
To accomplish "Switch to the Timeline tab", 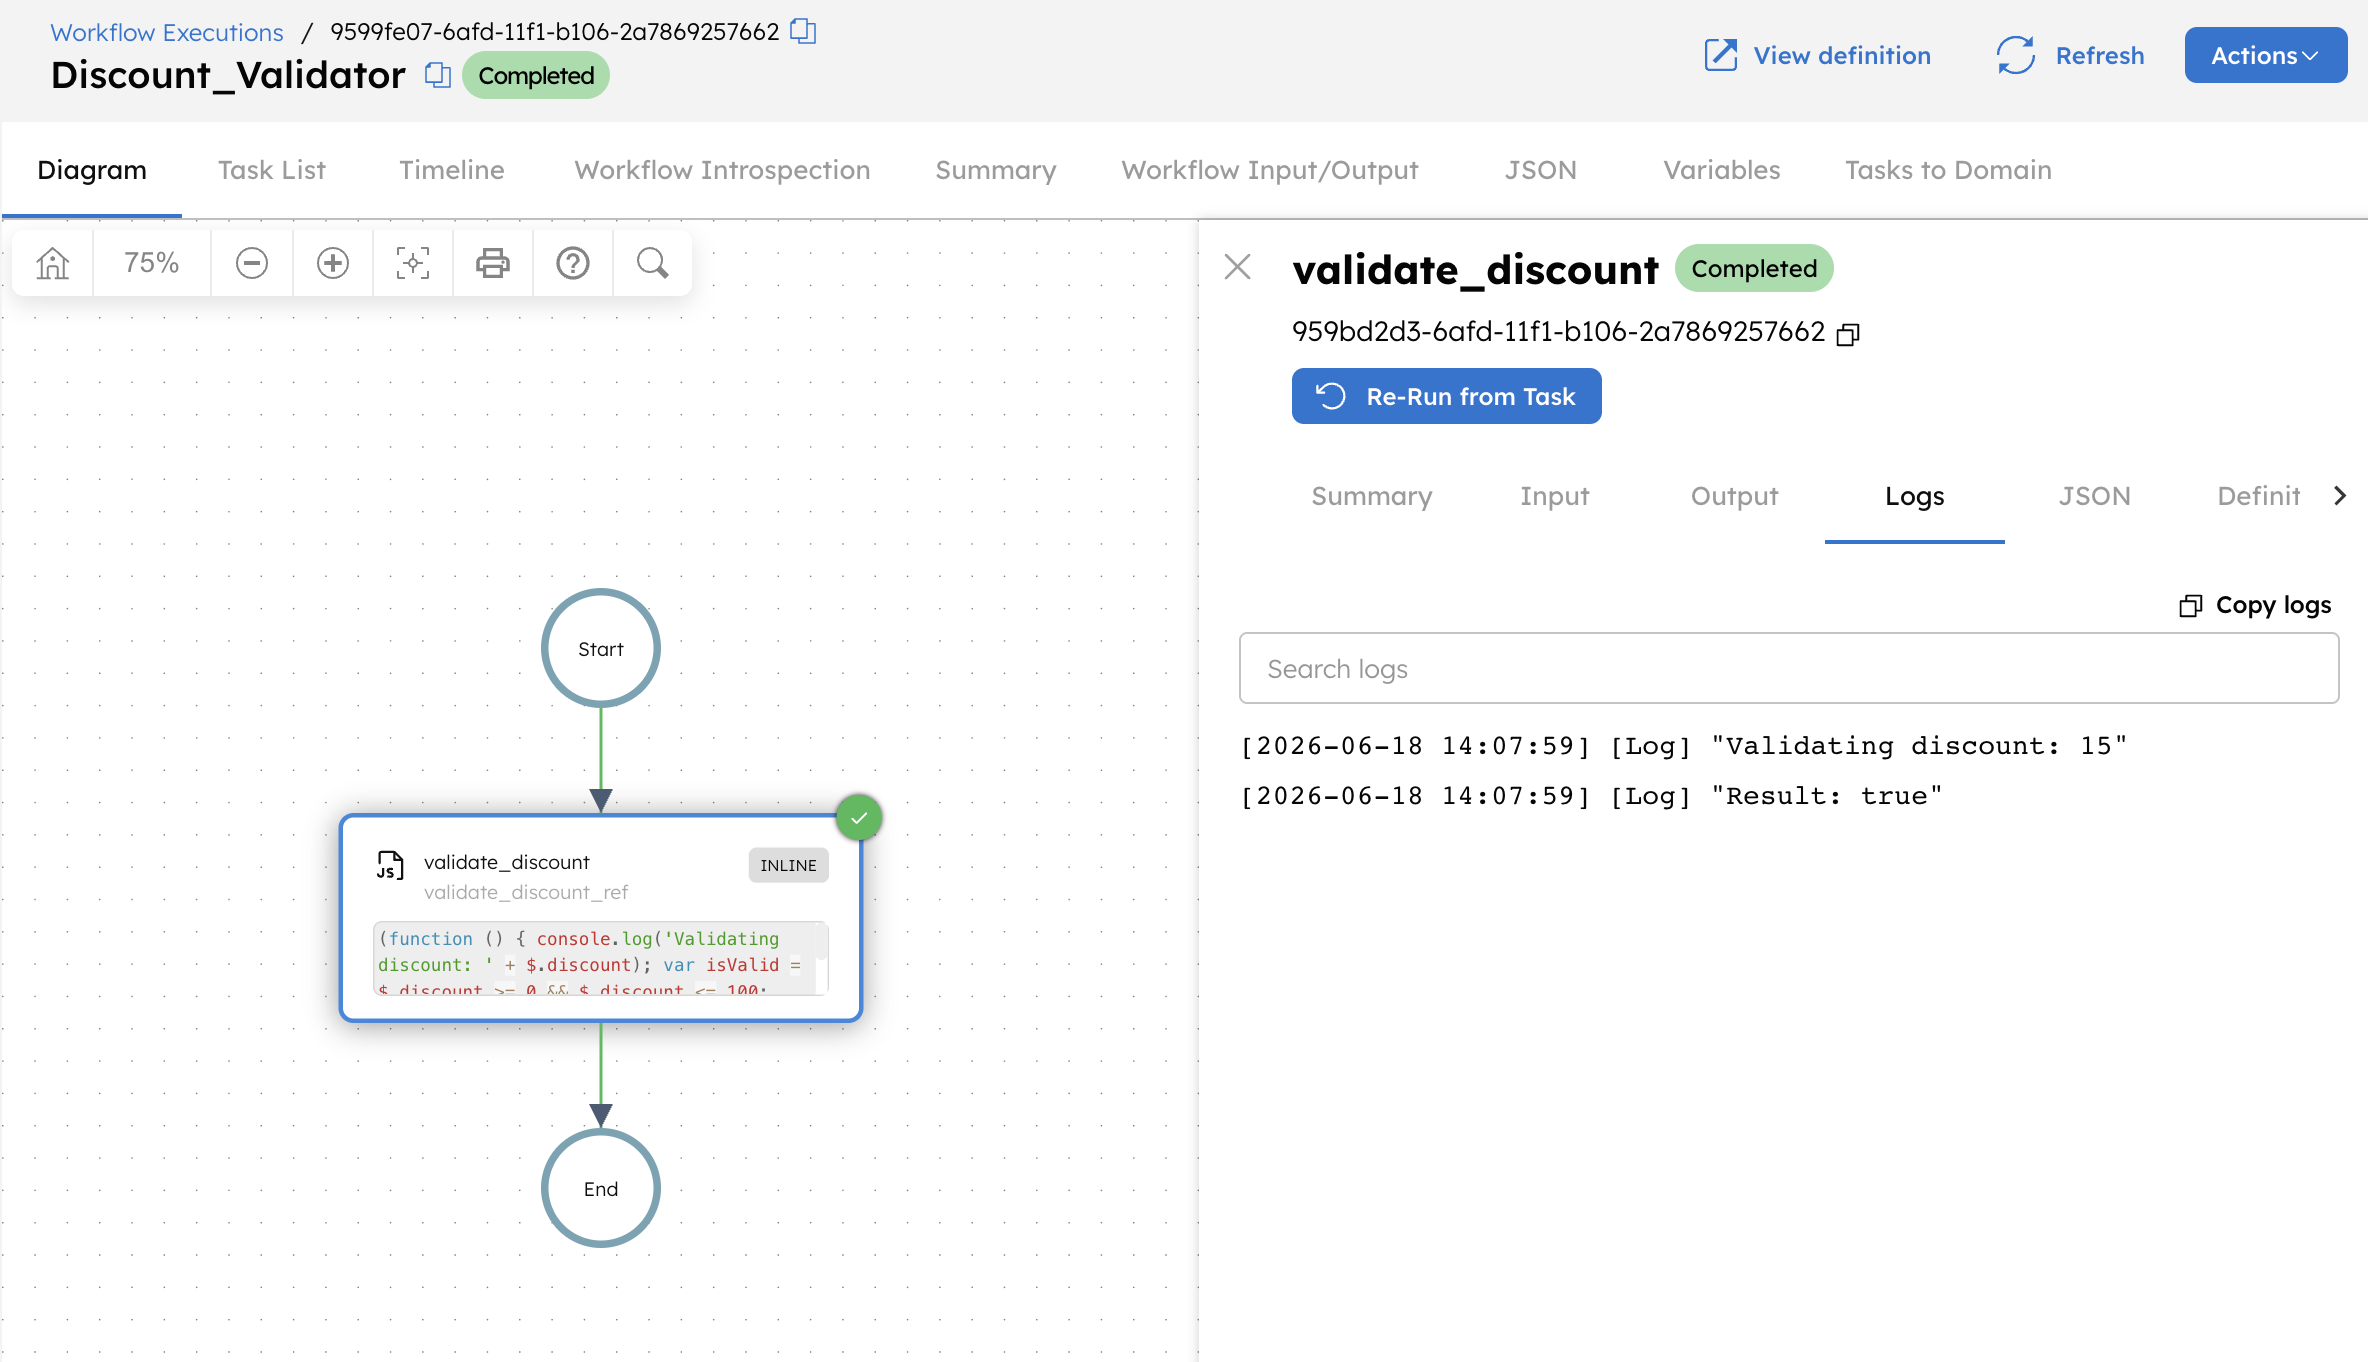I will pos(452,170).
